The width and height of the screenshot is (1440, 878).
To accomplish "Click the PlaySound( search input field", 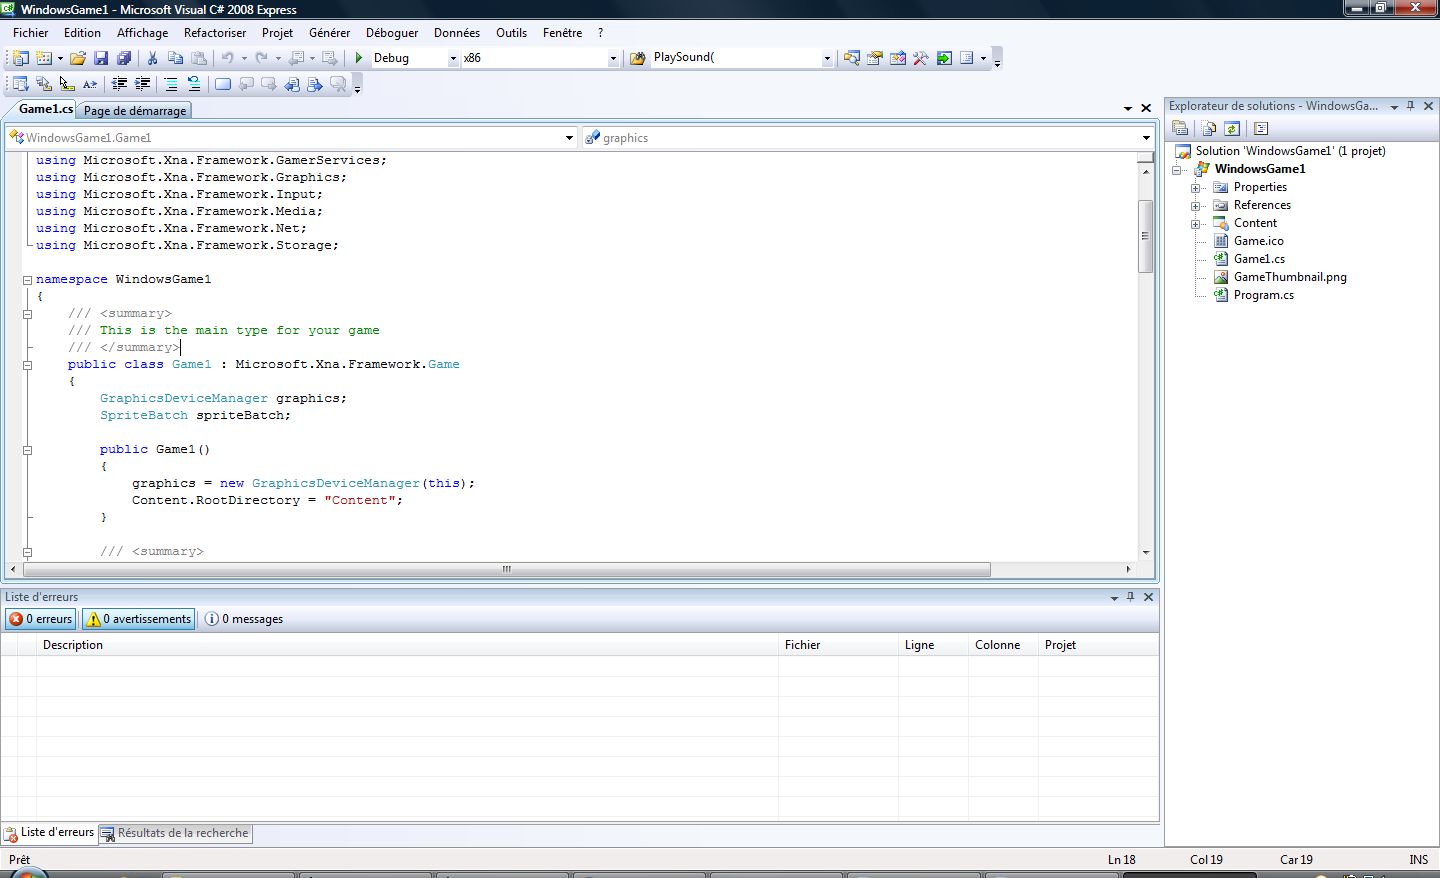I will 734,58.
